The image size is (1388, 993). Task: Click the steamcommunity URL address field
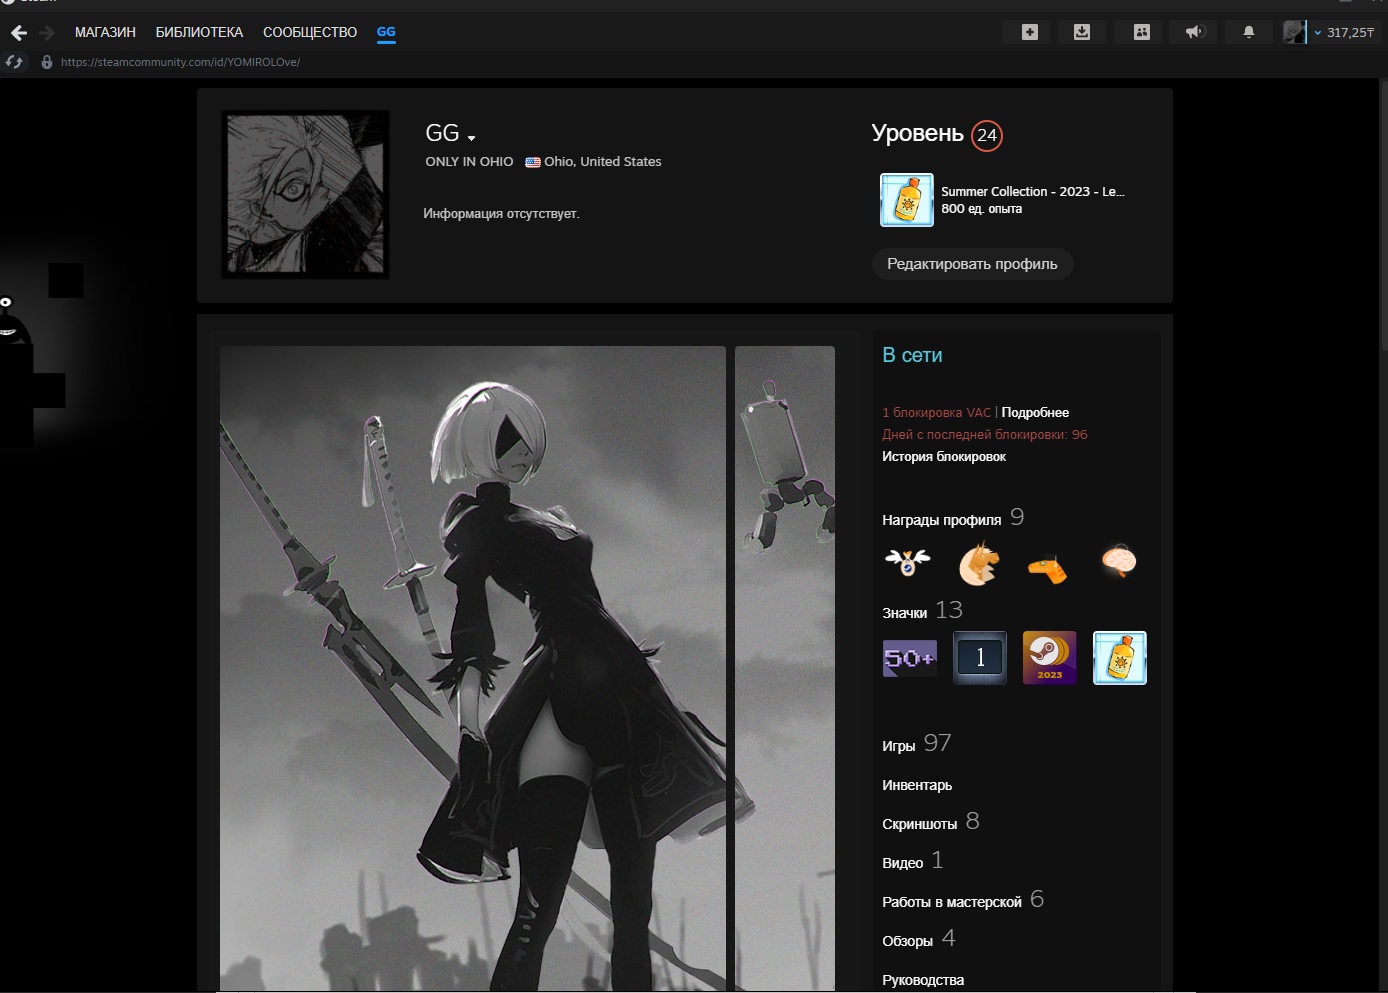tap(180, 62)
